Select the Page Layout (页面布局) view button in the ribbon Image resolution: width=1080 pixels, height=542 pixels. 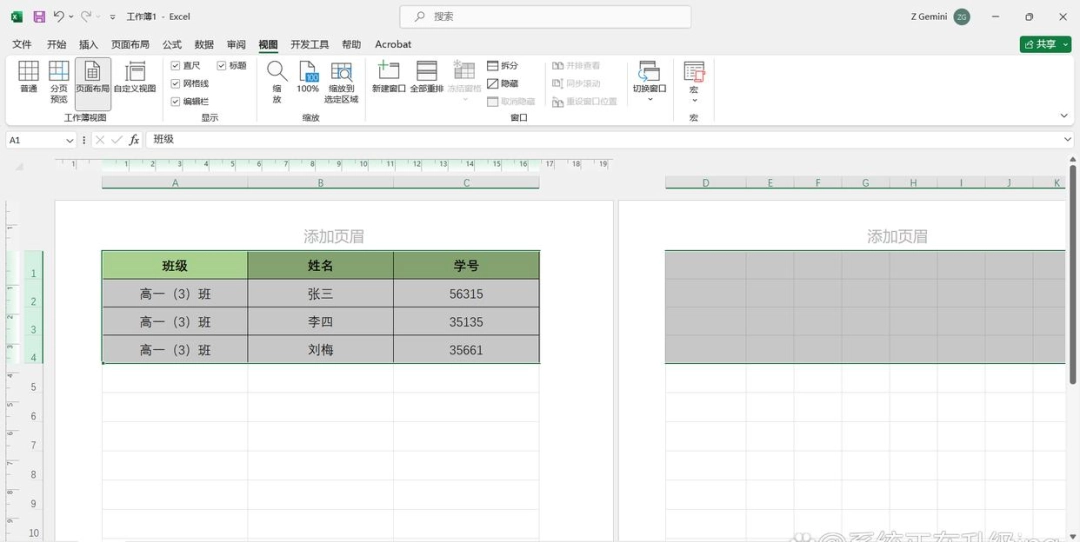pyautogui.click(x=92, y=84)
